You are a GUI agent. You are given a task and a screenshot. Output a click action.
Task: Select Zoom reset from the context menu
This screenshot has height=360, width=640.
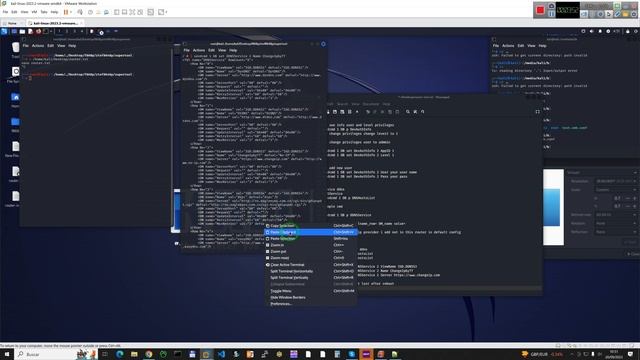click(x=311, y=258)
